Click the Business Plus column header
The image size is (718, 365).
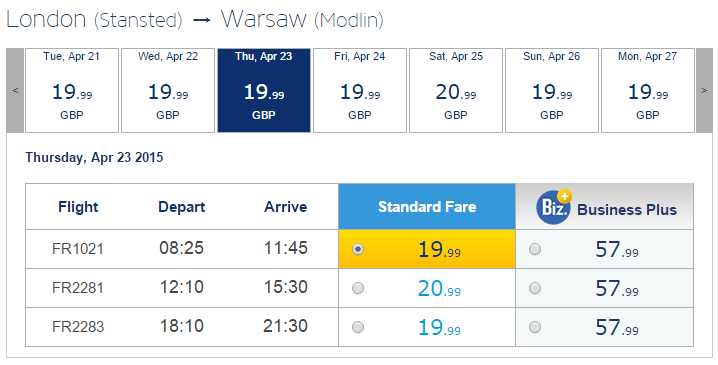(604, 207)
